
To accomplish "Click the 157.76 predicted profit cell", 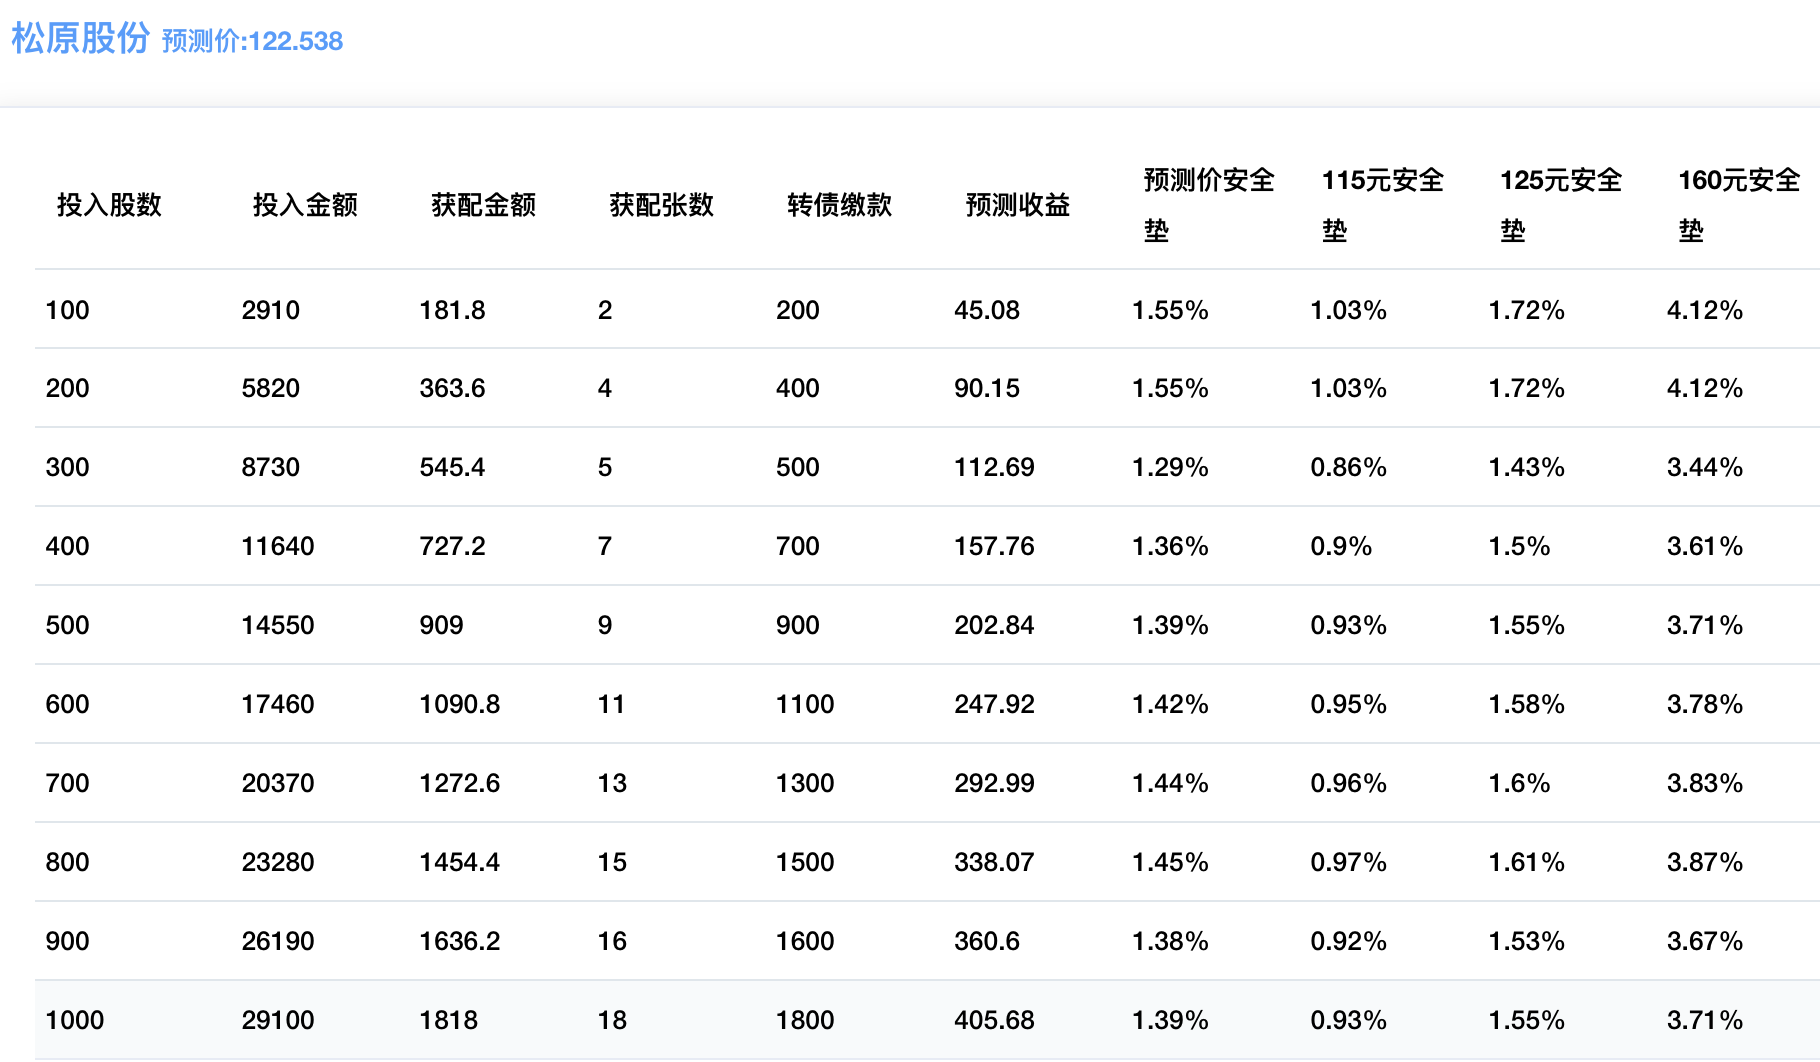I will pyautogui.click(x=994, y=546).
